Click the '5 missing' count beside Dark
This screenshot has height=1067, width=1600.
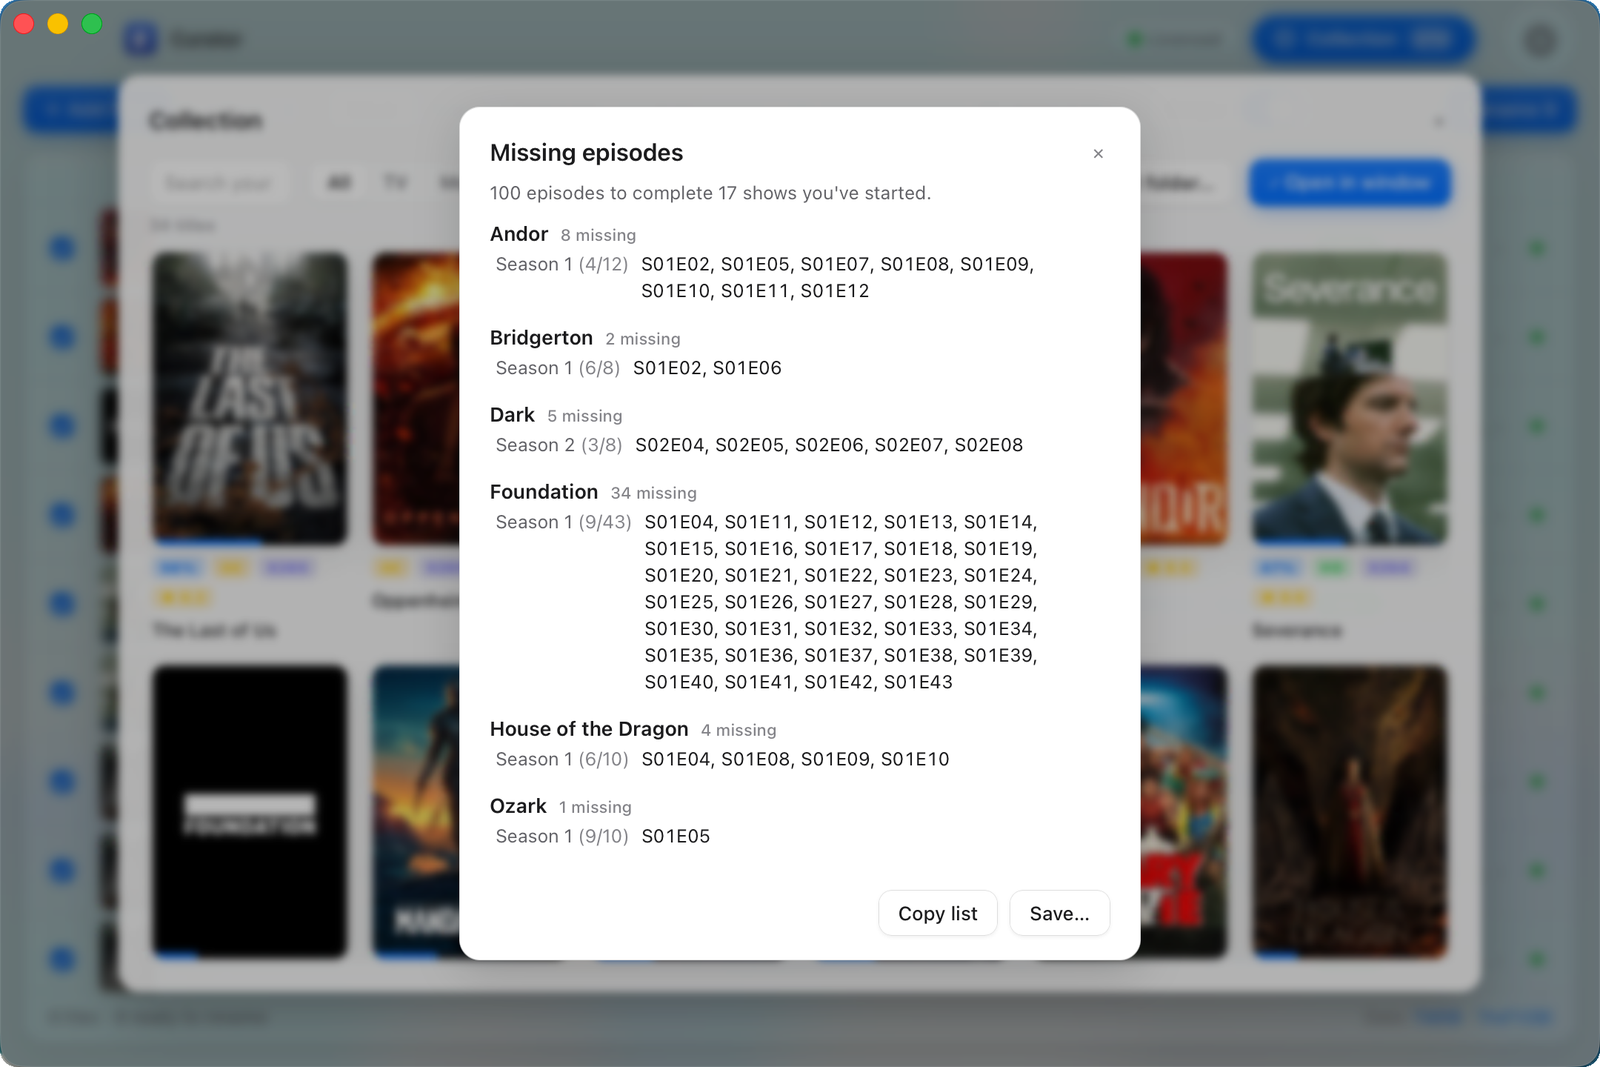pyautogui.click(x=585, y=416)
